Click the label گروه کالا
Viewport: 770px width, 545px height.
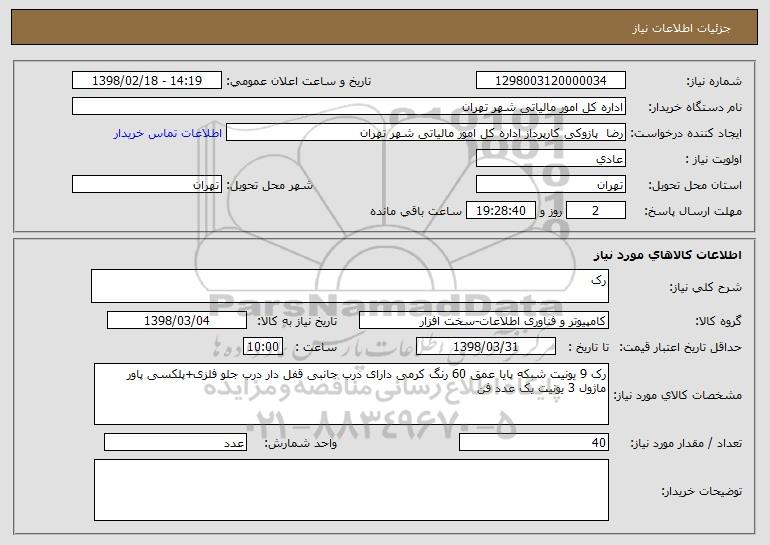tap(718, 322)
